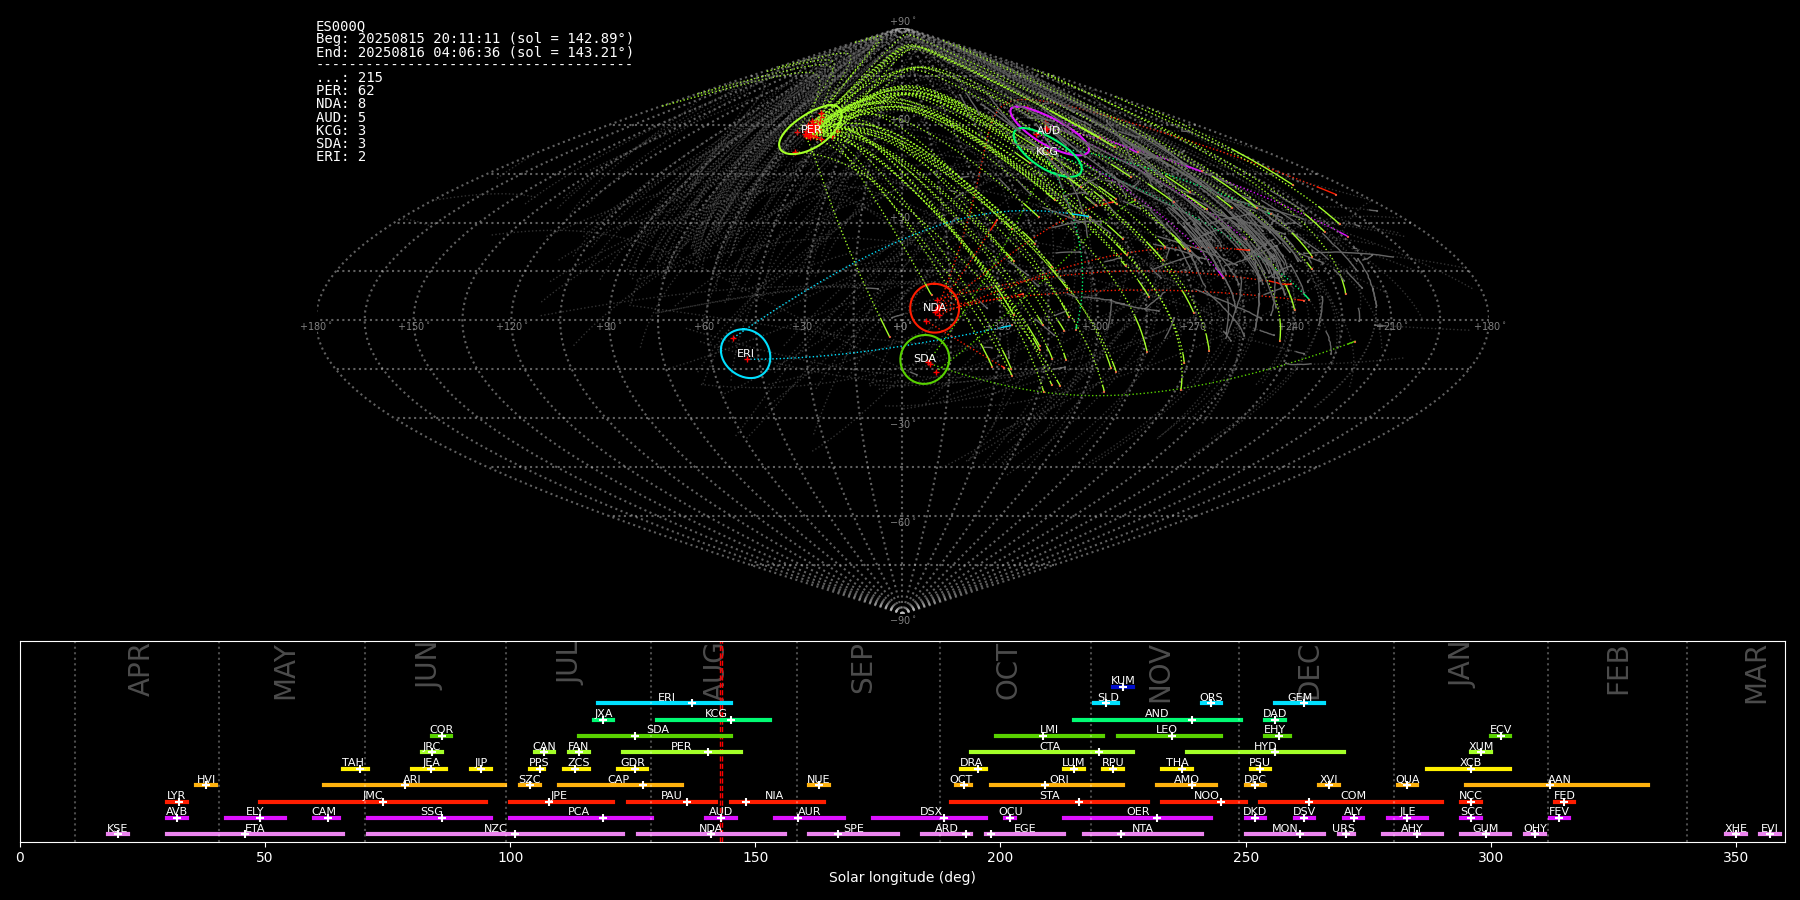Viewport: 1800px width, 900px height.
Task: Click the JMC shower bar in the timeline
Action: [x=373, y=802]
